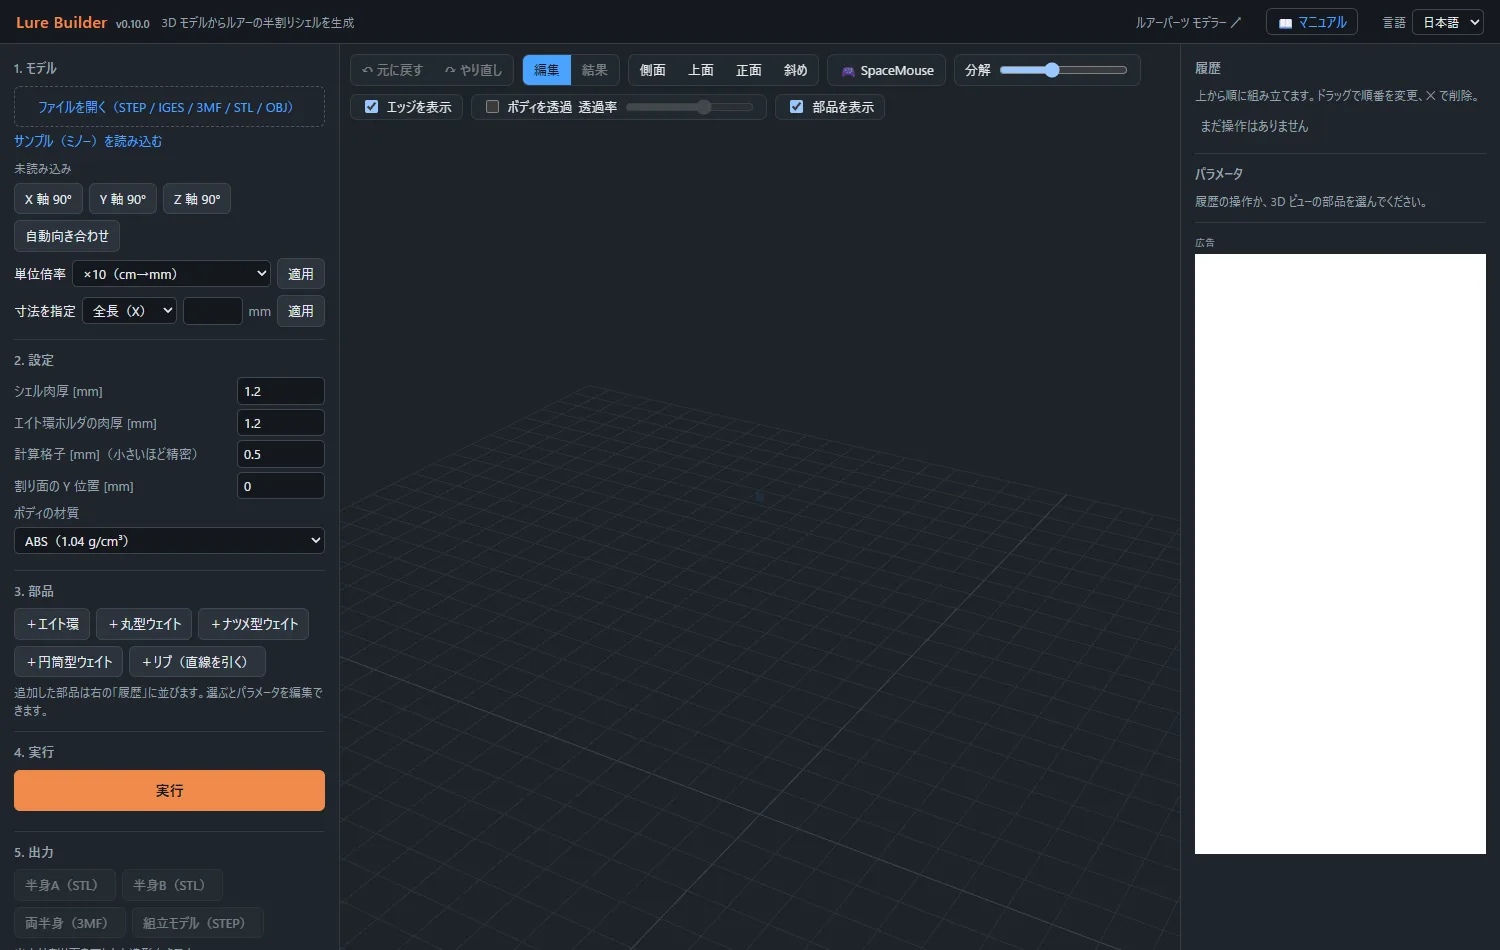
Task: Click the SpaceMouse button
Action: pos(887,70)
